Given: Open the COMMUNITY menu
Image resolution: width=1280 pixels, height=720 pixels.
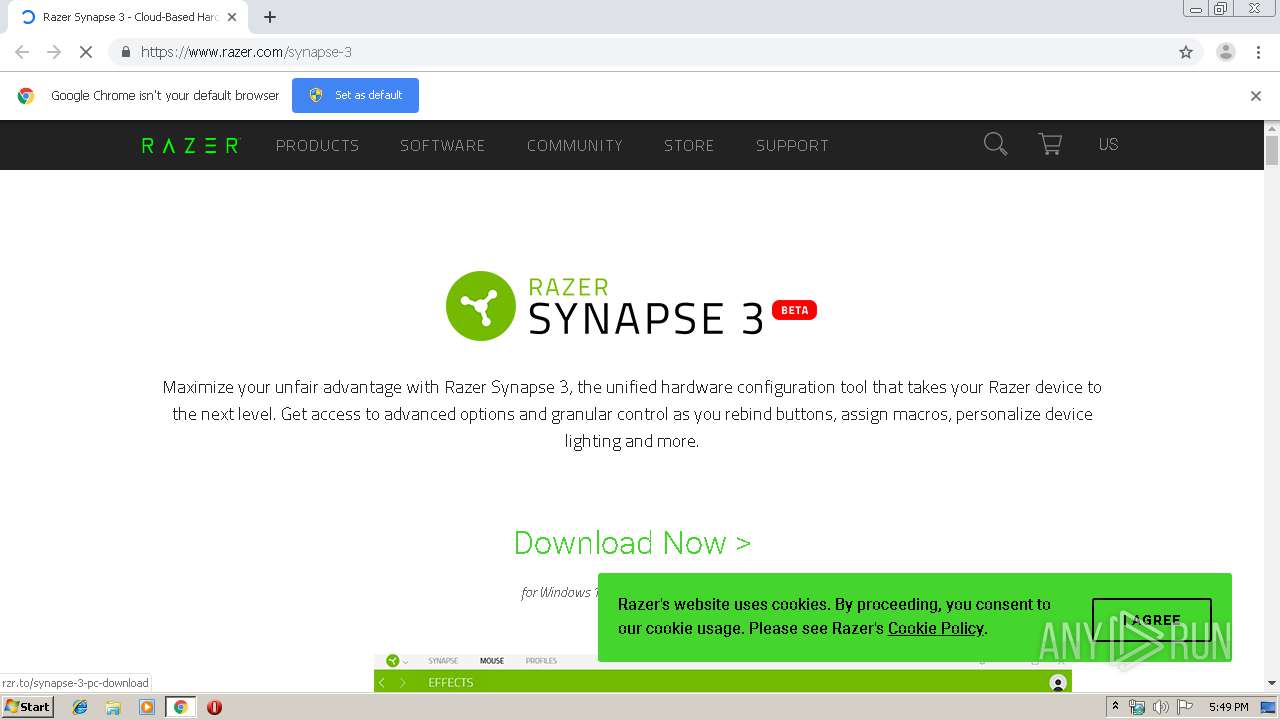Looking at the screenshot, I should click(x=575, y=146).
